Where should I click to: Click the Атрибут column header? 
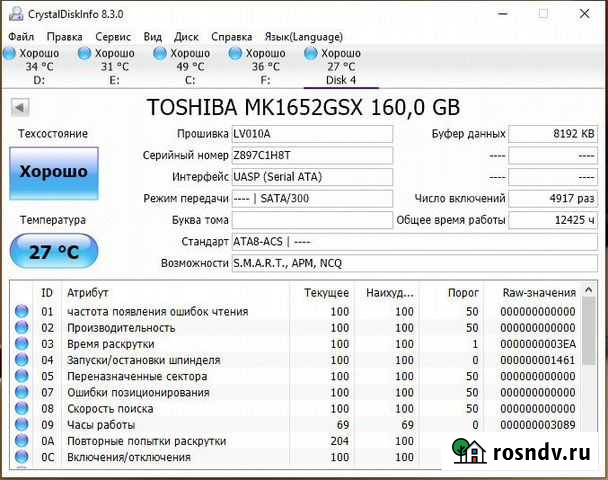(x=175, y=293)
